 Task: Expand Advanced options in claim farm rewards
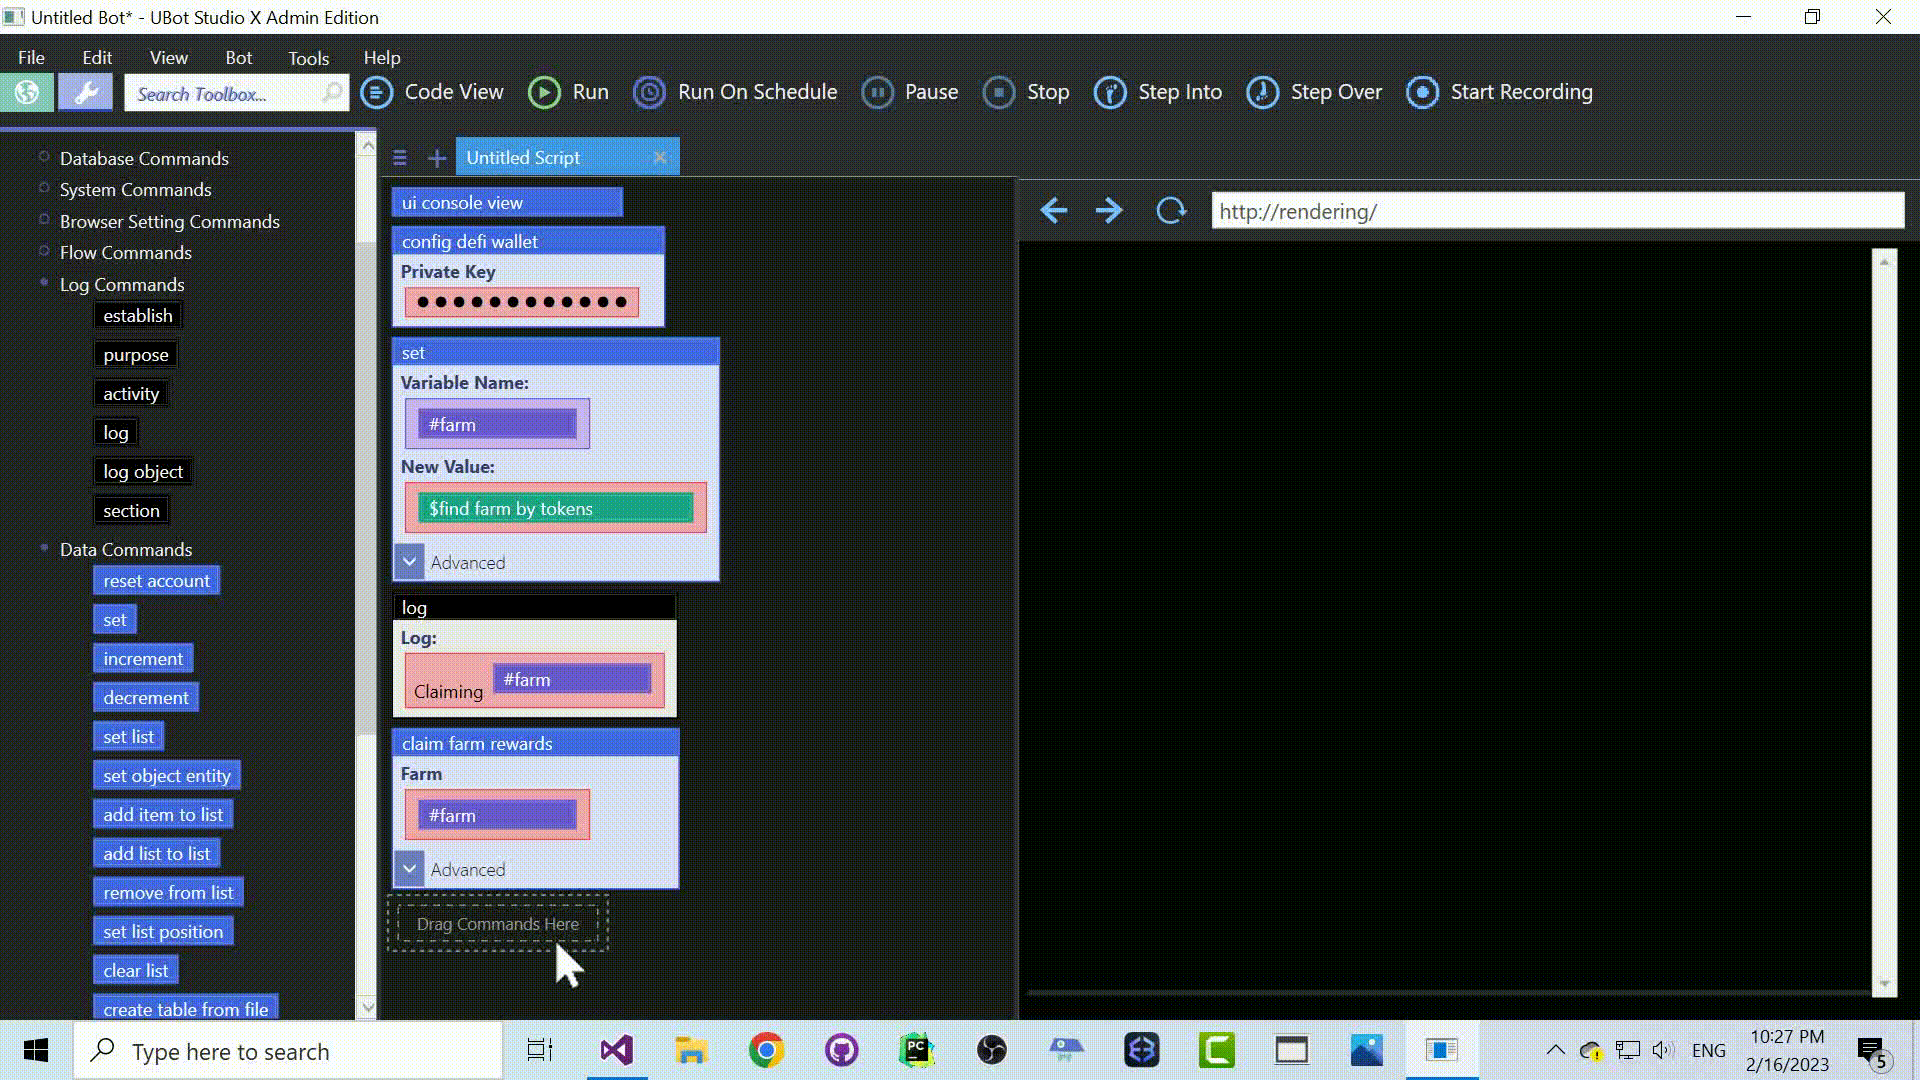click(x=409, y=869)
